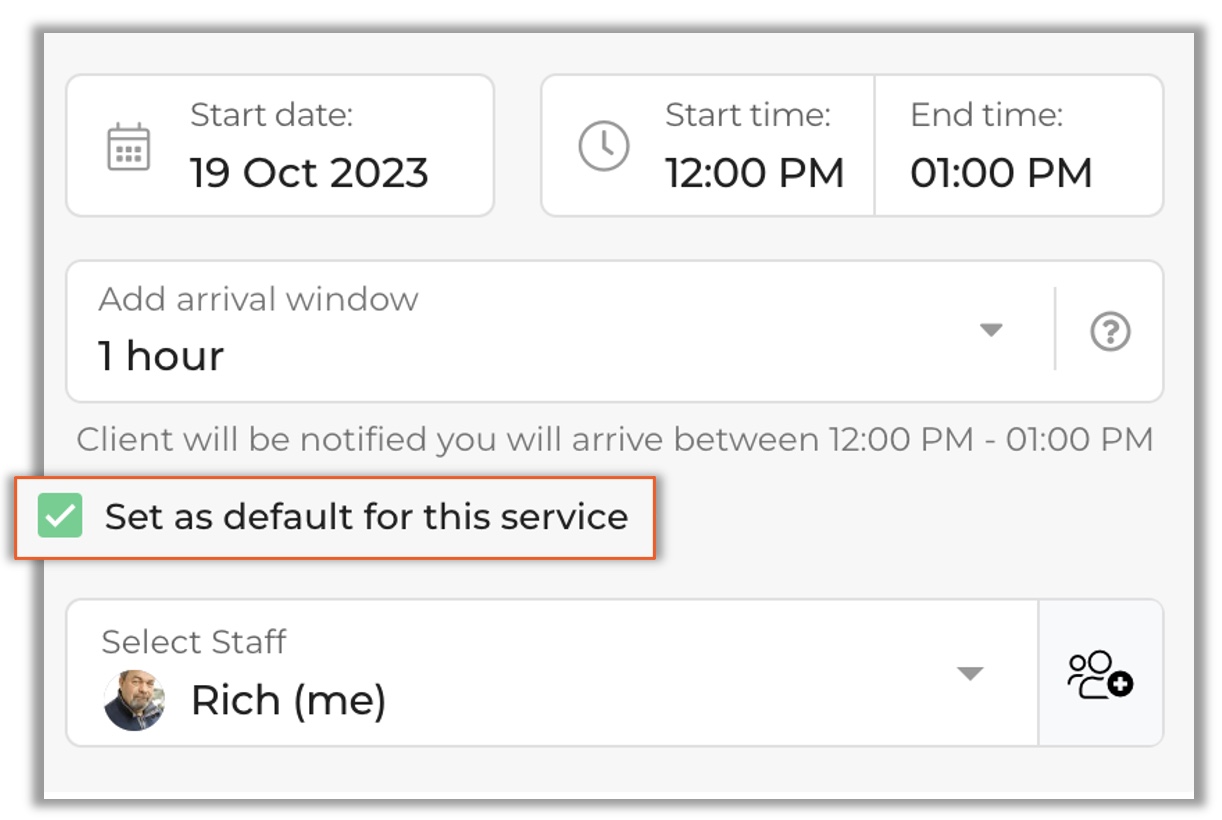Image resolution: width=1222 pixels, height=820 pixels.
Task: Click the 'Set as default for this service' label
Action: pos(366,517)
